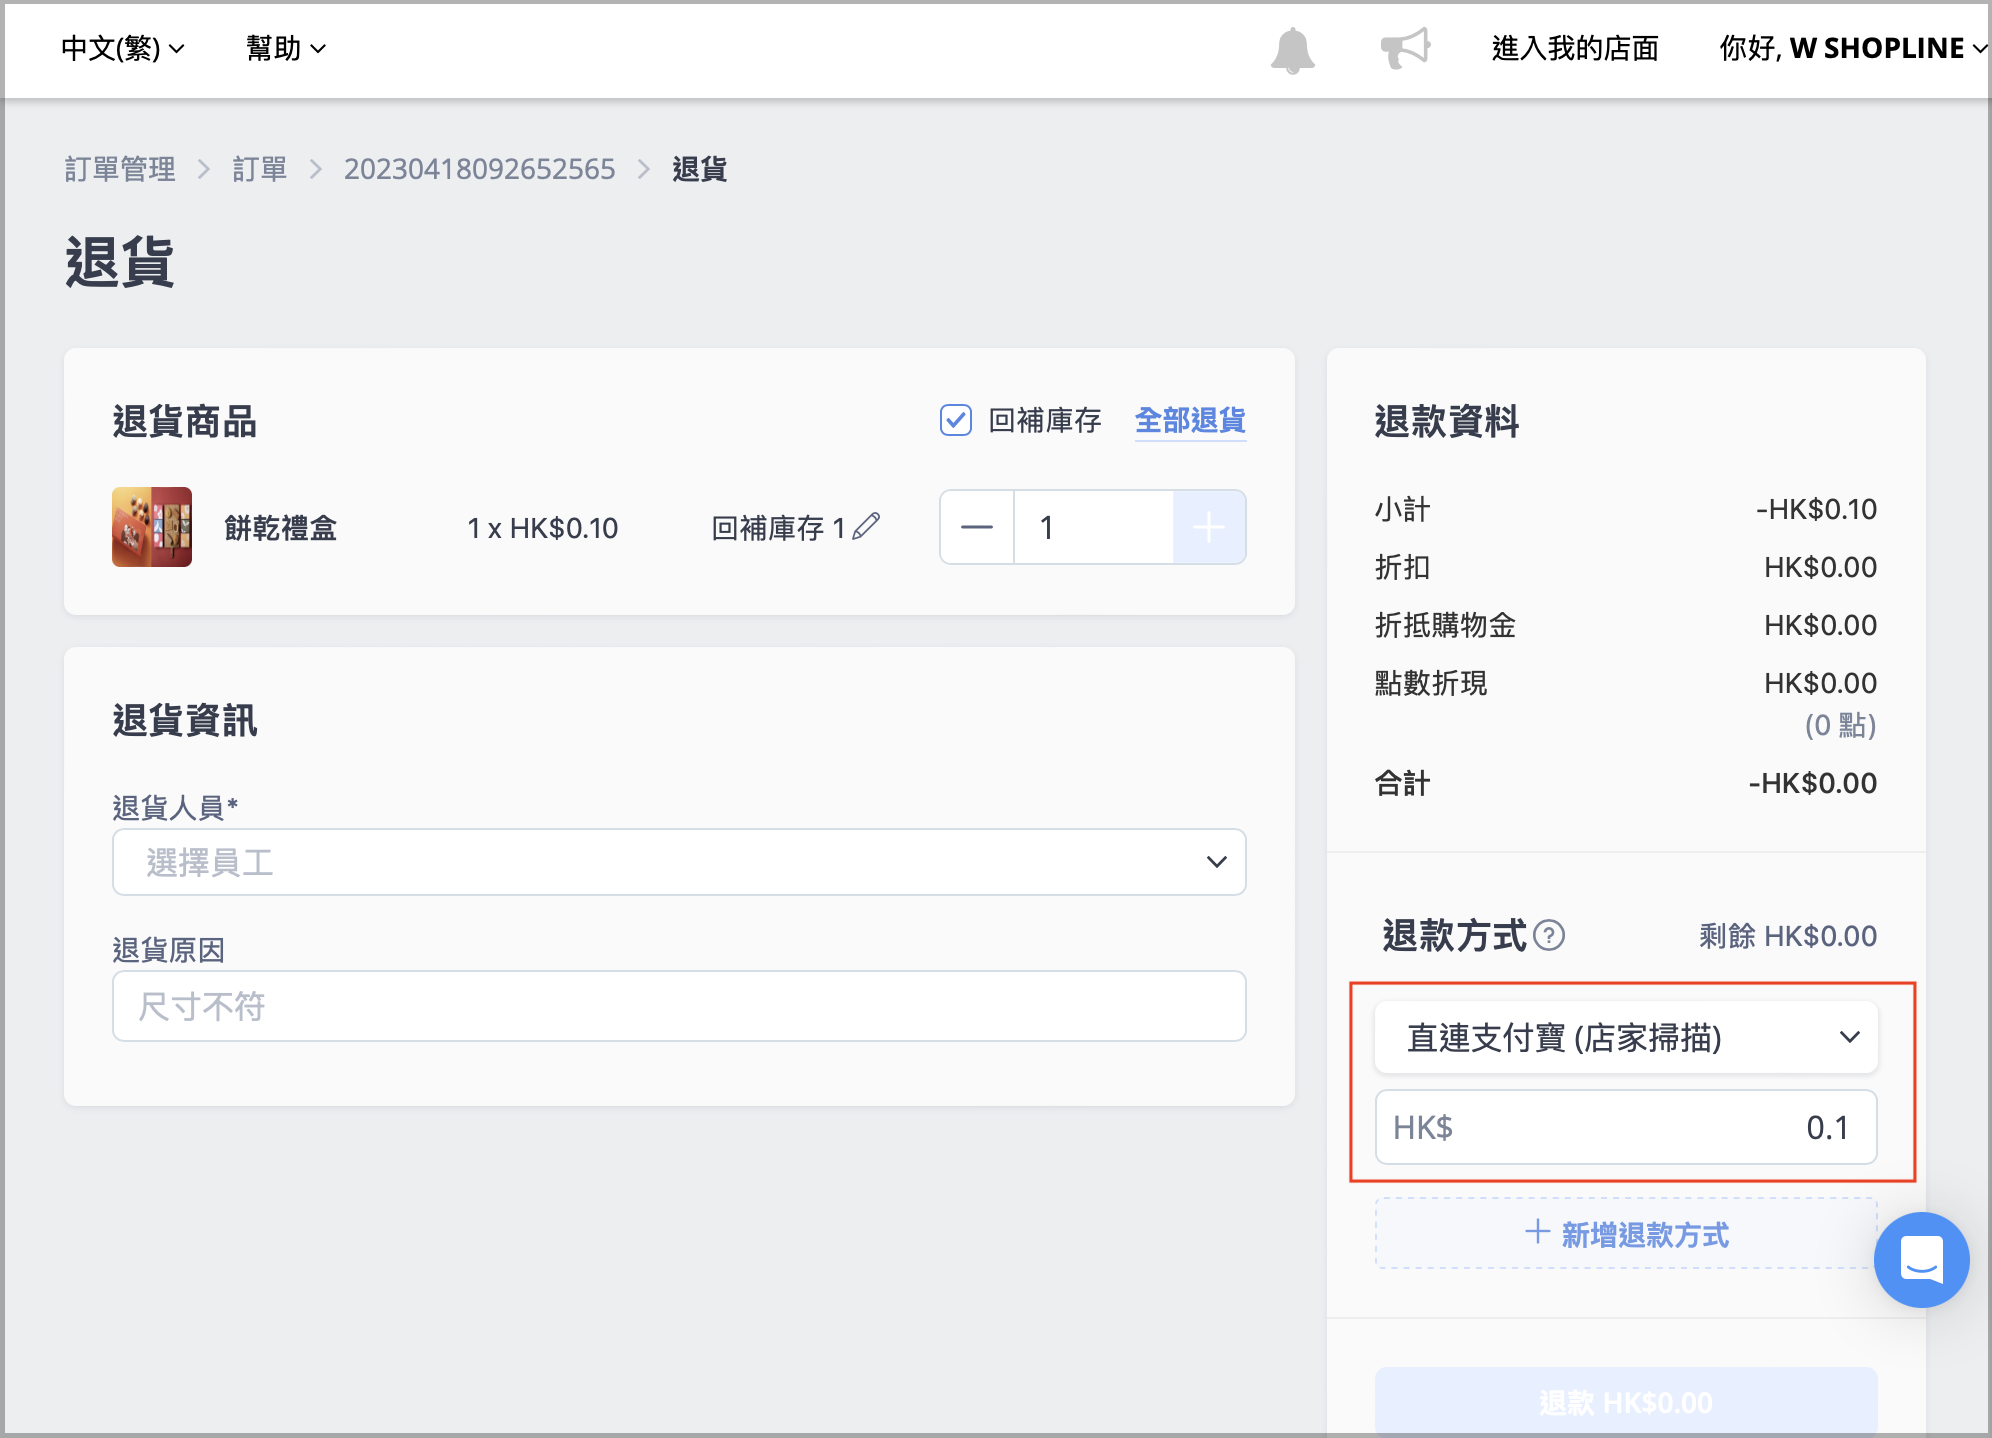Click the (0 點) points text

1840,725
